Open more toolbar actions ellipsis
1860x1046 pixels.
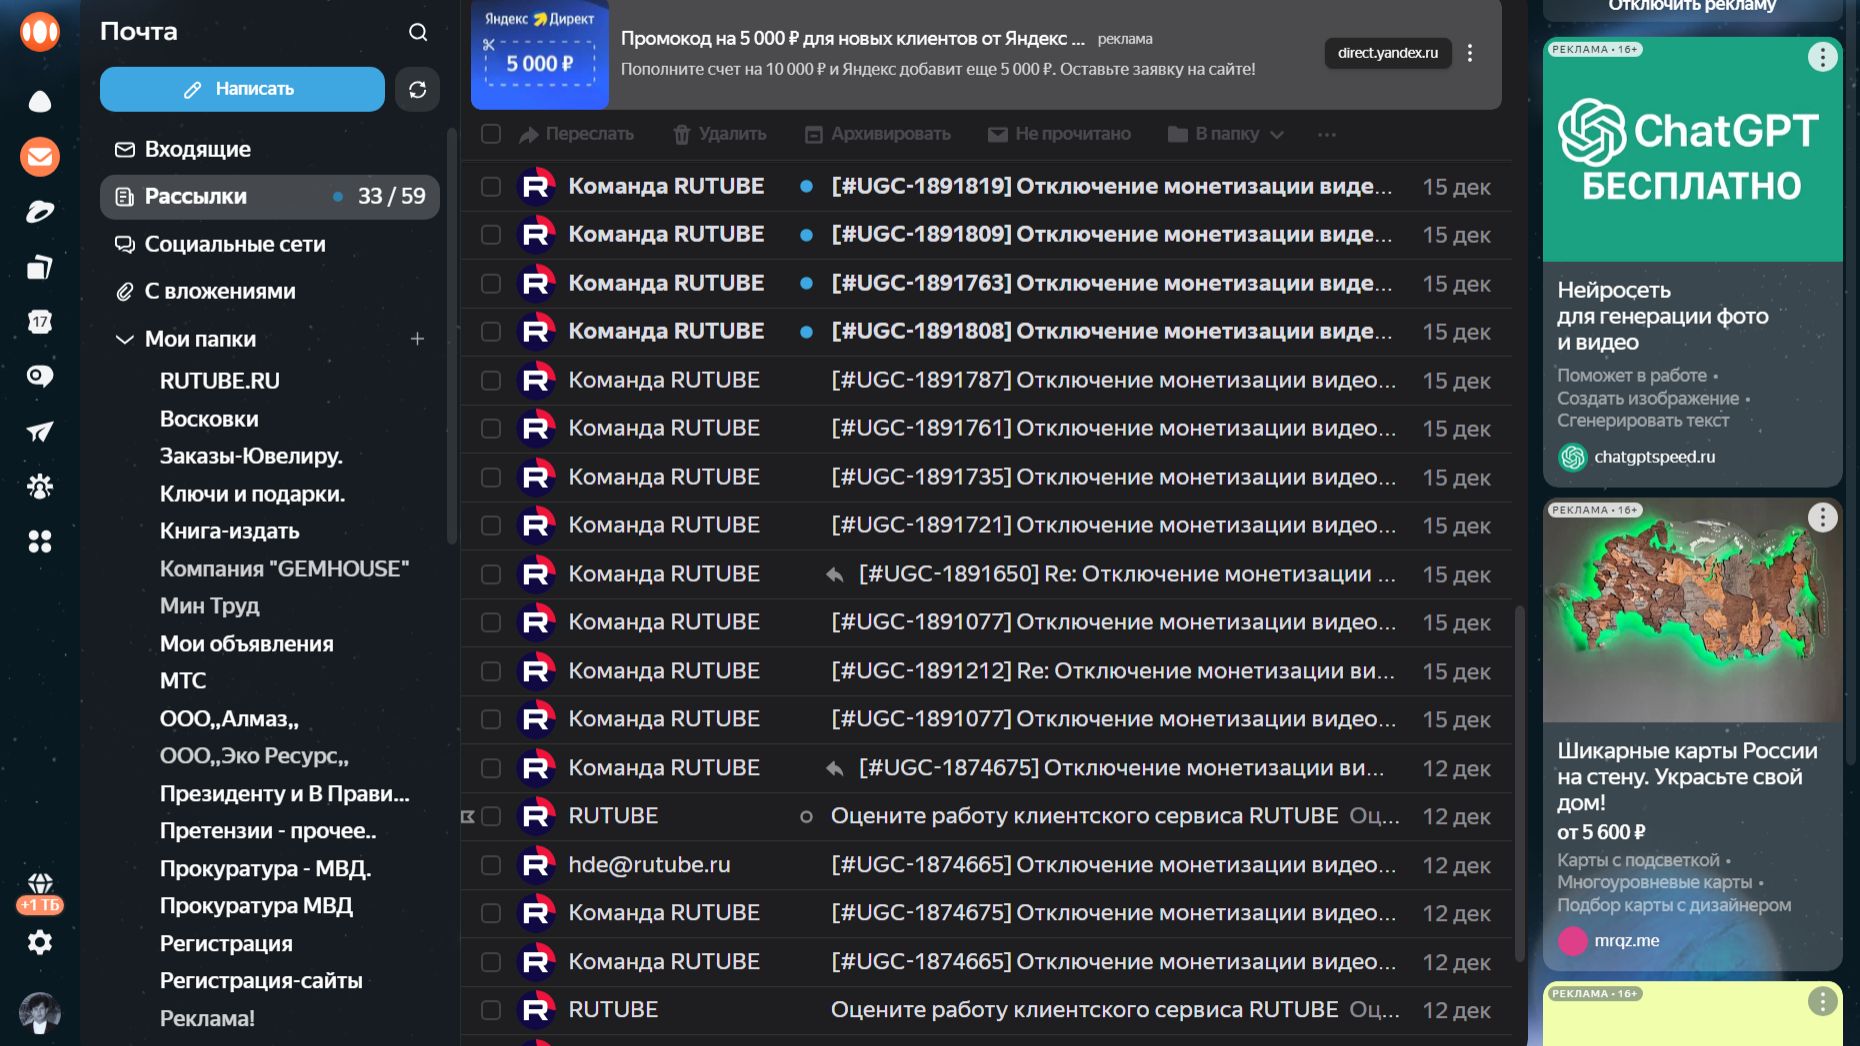(1327, 134)
